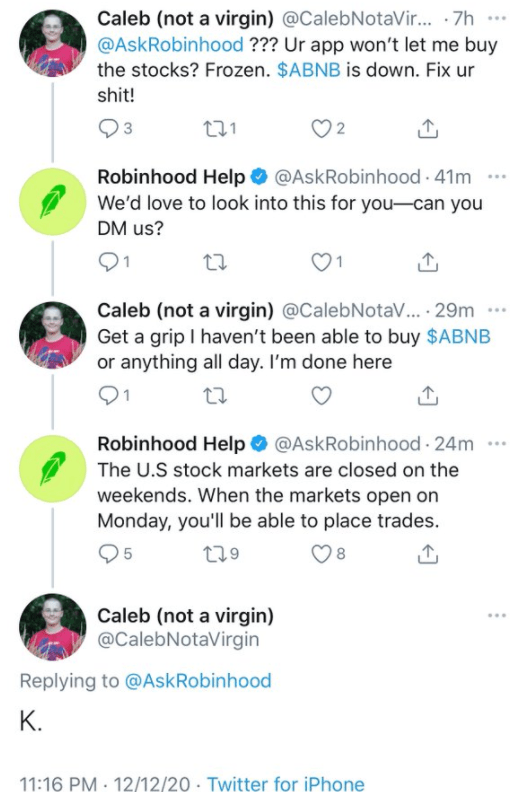
Task: Open the Twitter for iPhone source link
Action: 286,783
